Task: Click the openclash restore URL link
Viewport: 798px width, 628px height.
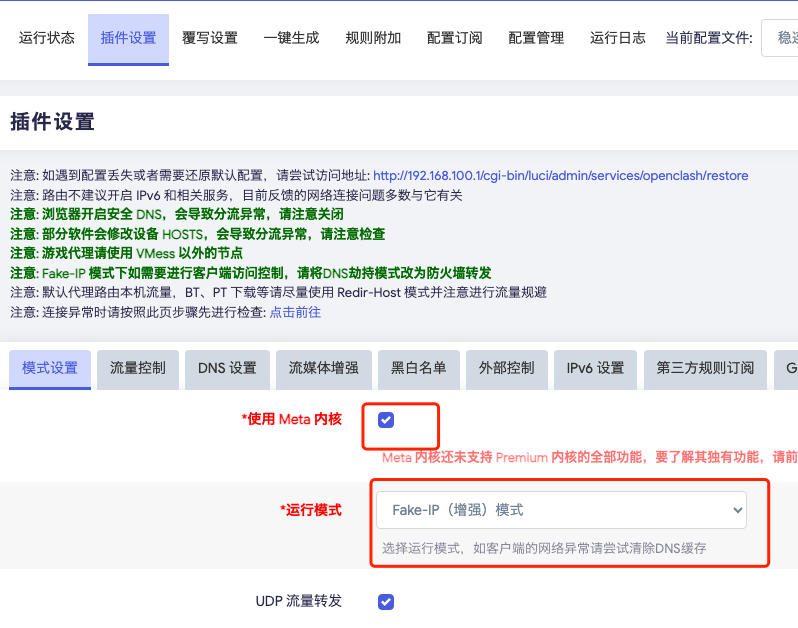Action: (560, 175)
